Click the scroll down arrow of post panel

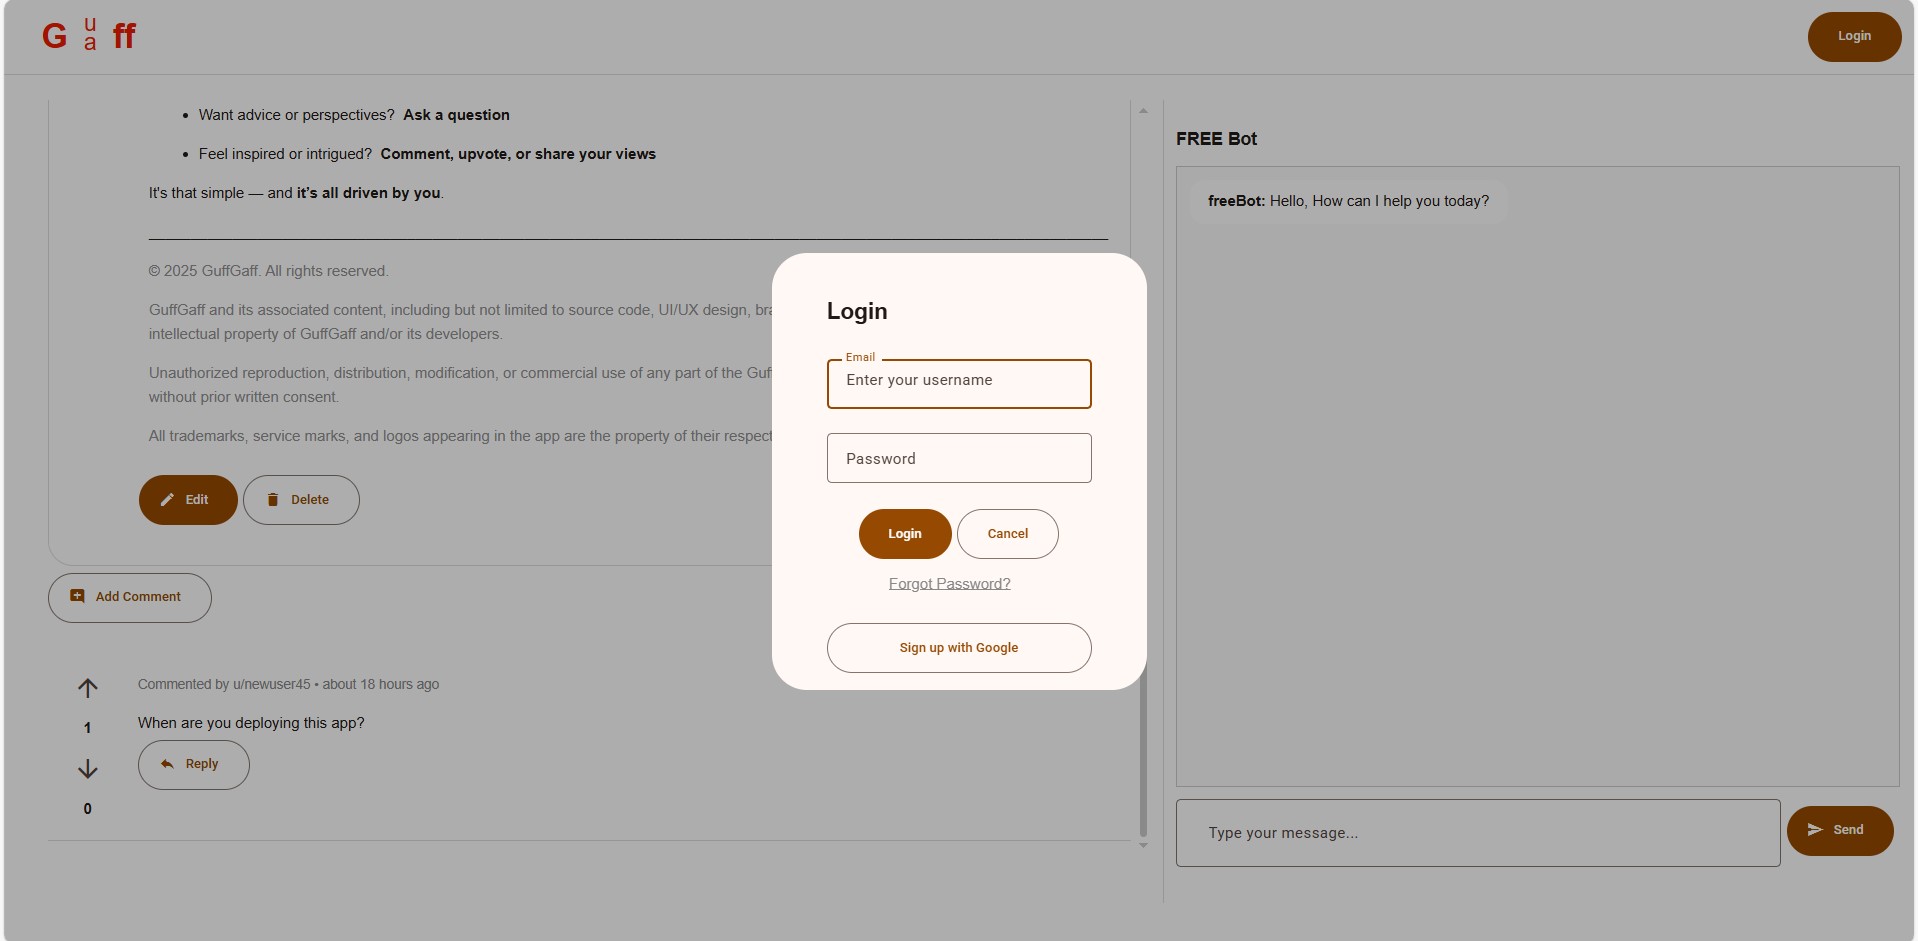tap(1143, 846)
